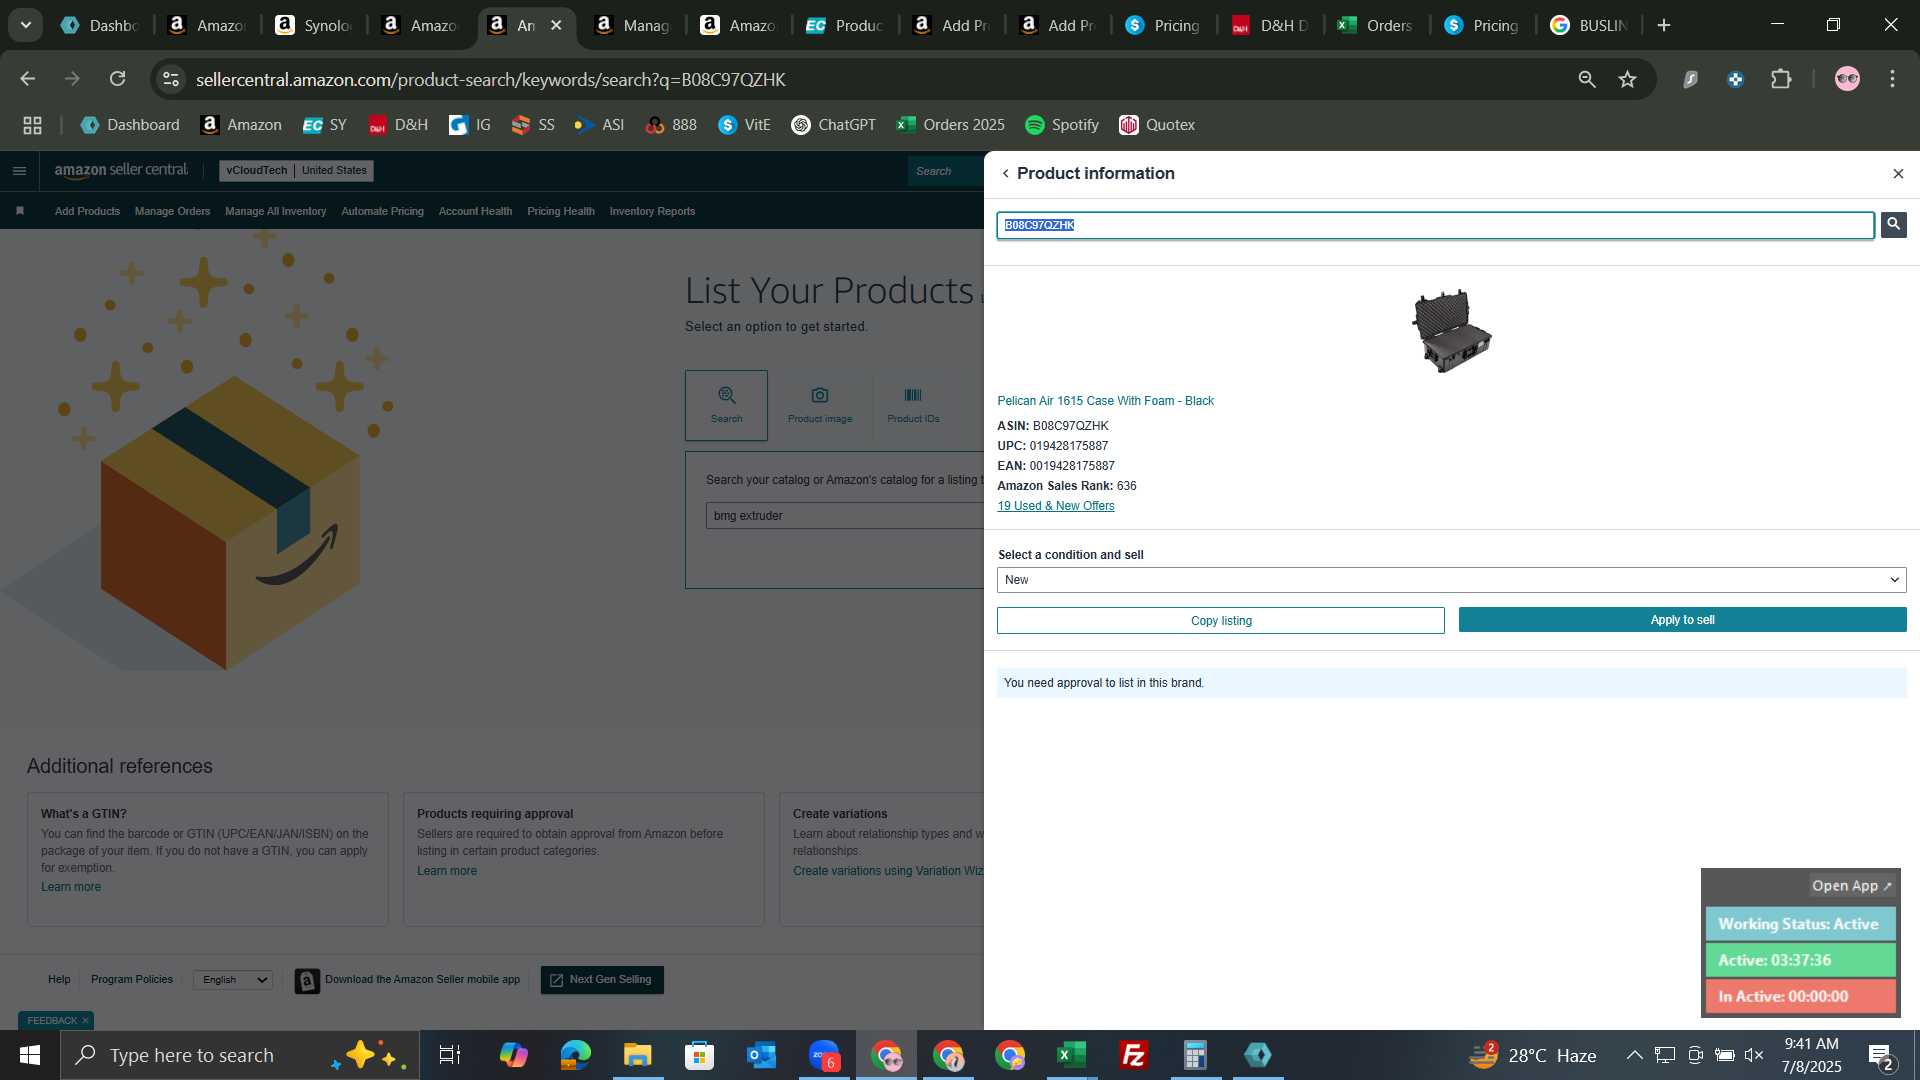
Task: Bookmark this page with the star icon
Action: click(x=1627, y=79)
